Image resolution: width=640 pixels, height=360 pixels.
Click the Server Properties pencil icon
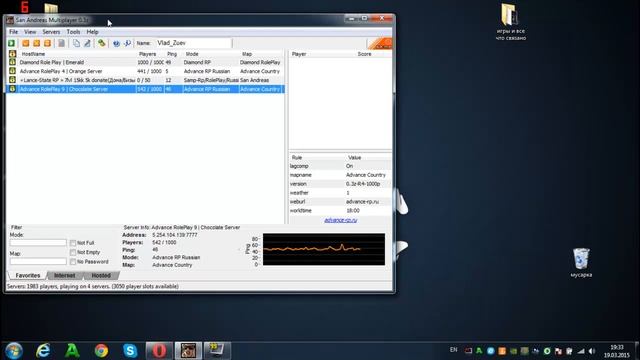pos(87,43)
